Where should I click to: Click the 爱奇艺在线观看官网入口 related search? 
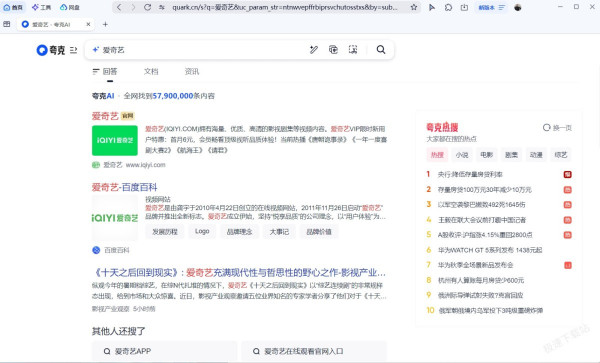[x=314, y=351]
